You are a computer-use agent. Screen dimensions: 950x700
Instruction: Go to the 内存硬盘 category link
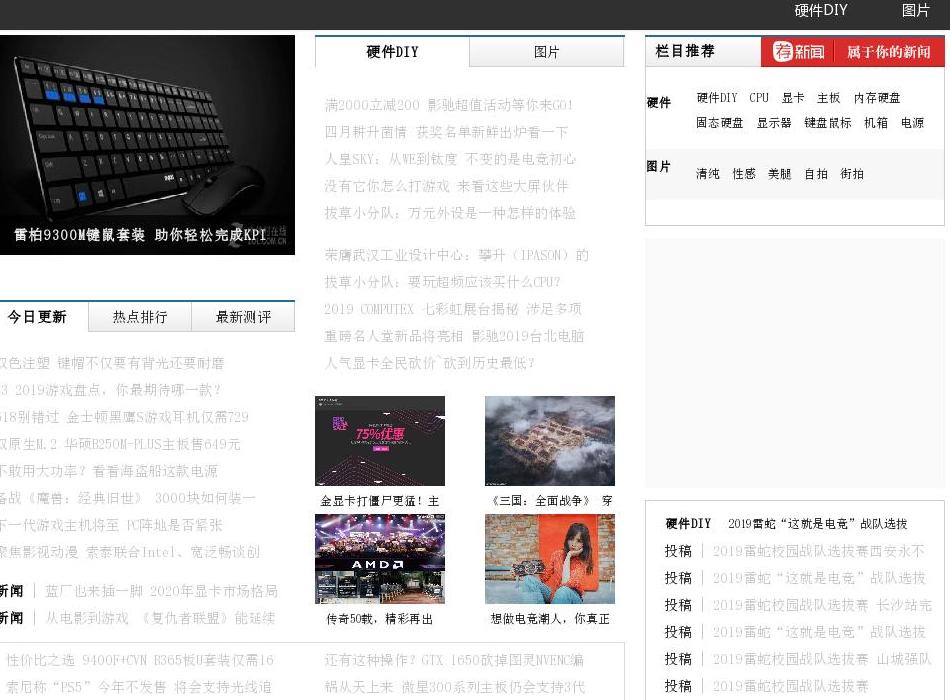[x=877, y=98]
